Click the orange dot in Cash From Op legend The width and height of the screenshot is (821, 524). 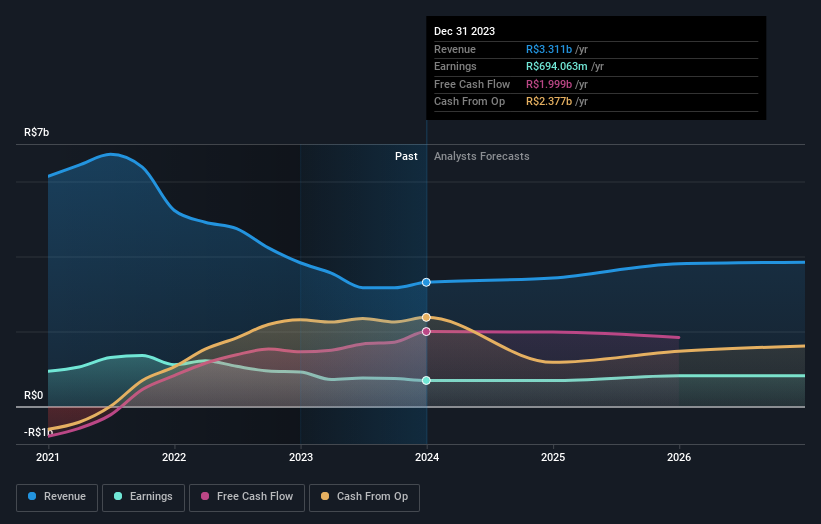click(x=325, y=496)
